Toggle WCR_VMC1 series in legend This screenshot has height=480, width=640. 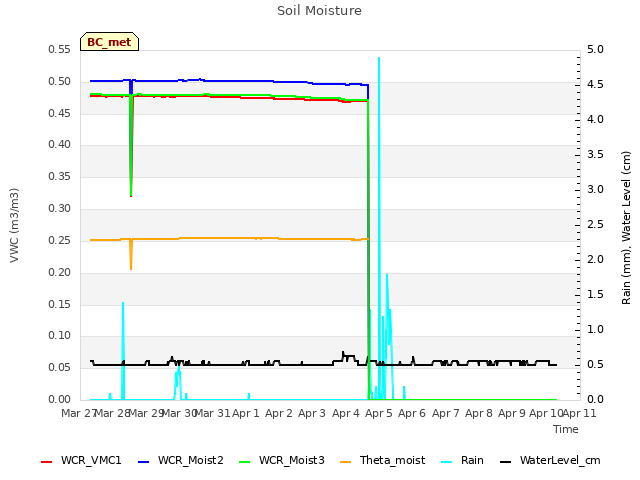coord(81,460)
